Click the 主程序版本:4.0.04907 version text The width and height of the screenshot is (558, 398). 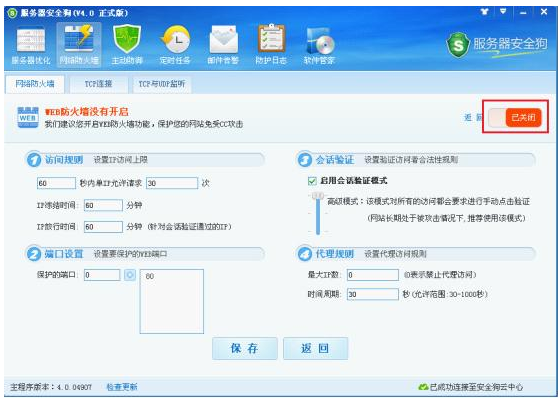(51, 387)
